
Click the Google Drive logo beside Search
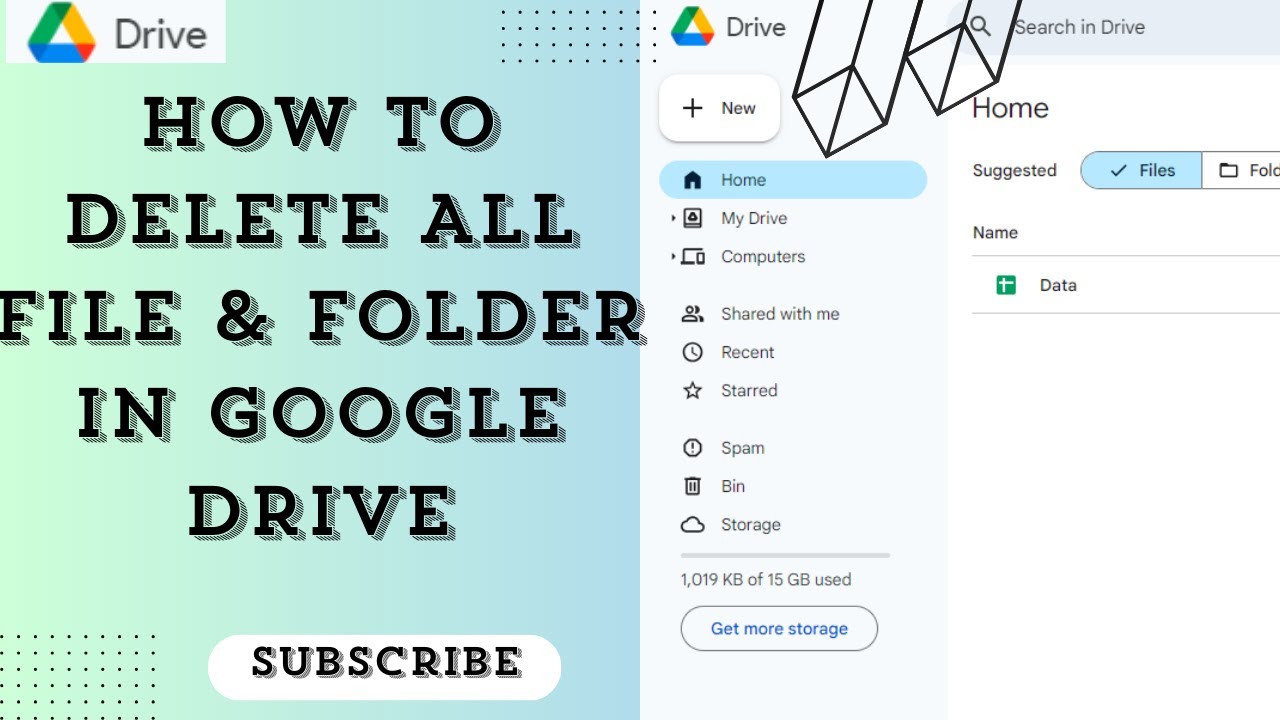[x=692, y=27]
